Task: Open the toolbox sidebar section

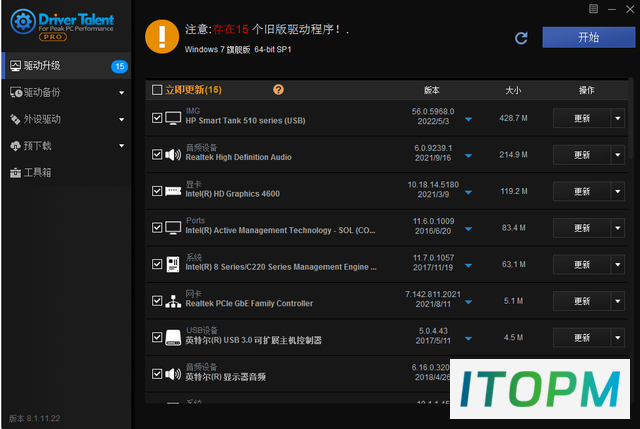Action: 67,173
